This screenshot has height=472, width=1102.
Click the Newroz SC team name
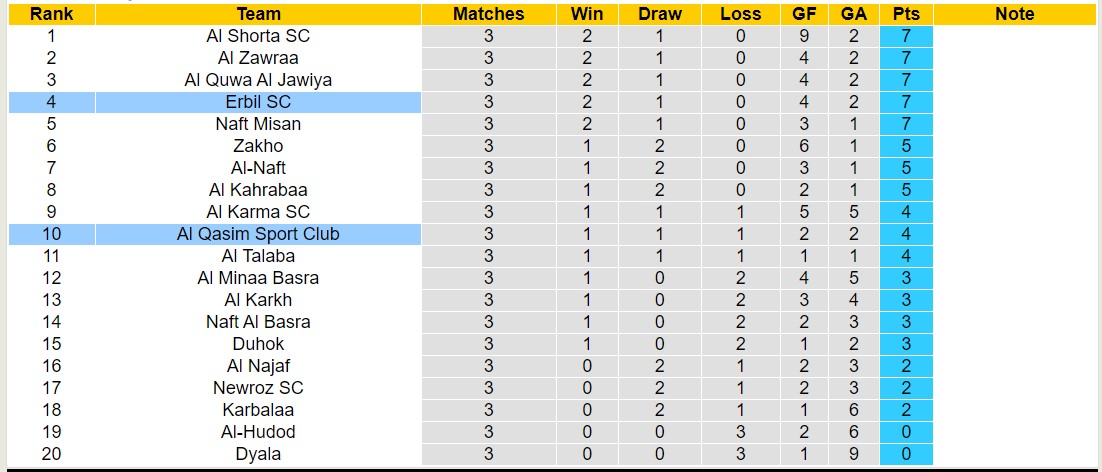click(x=258, y=388)
